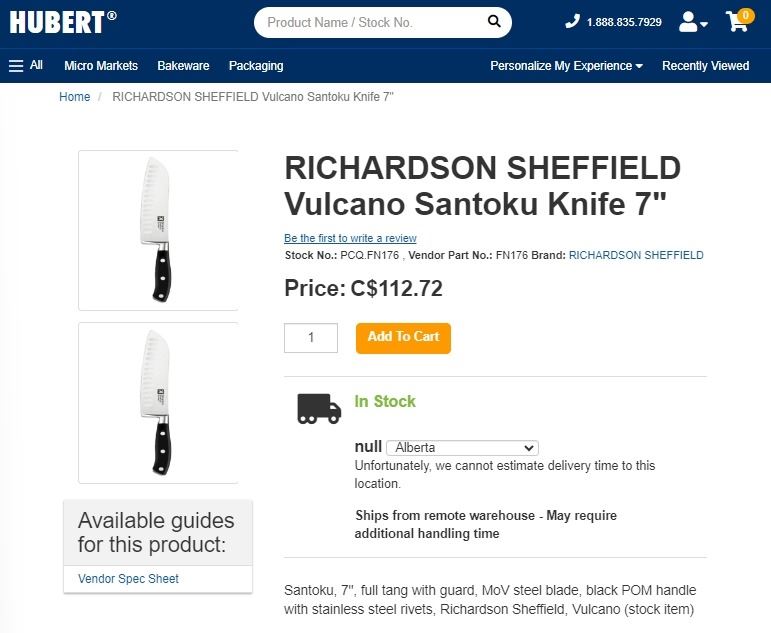Open the Alberta province dropdown
This screenshot has height=633, width=771.
pyautogui.click(x=461, y=448)
